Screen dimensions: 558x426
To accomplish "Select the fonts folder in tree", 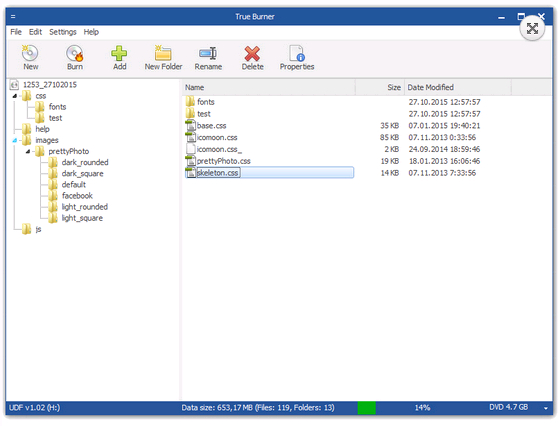I will click(57, 107).
